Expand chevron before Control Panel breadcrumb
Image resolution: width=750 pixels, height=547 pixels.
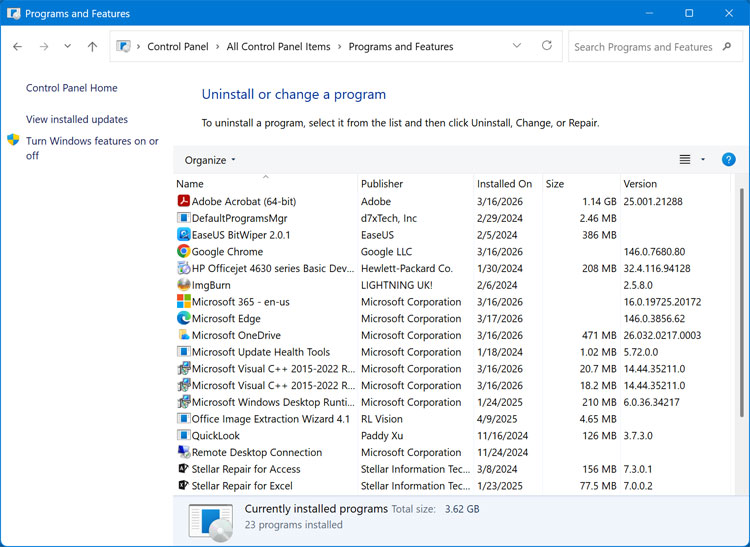[x=138, y=46]
